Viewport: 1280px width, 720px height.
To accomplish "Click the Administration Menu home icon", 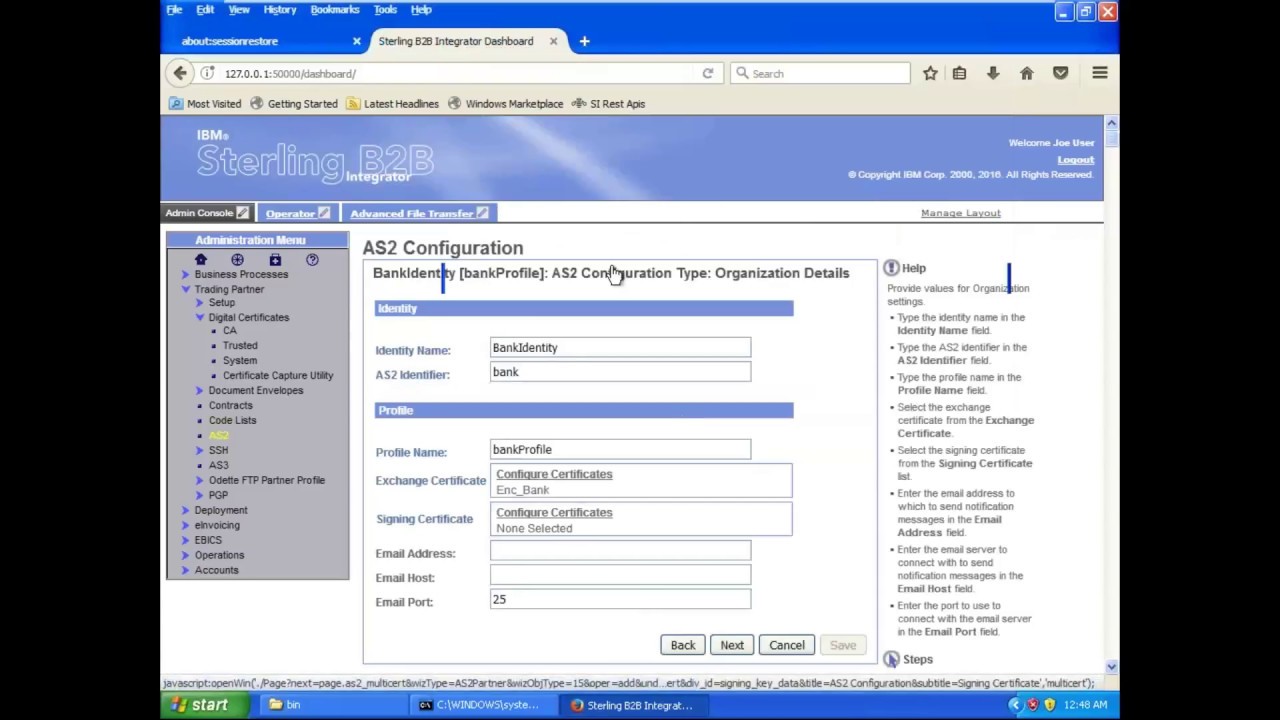I will (x=201, y=260).
